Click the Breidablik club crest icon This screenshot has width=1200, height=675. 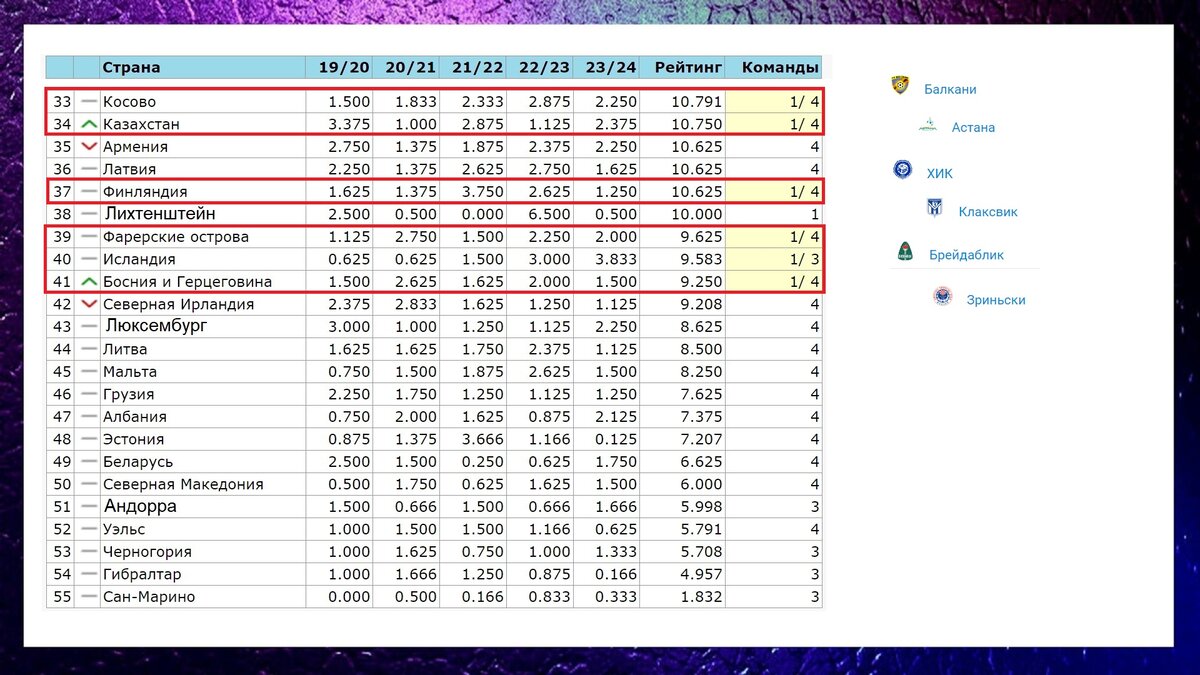tap(904, 252)
